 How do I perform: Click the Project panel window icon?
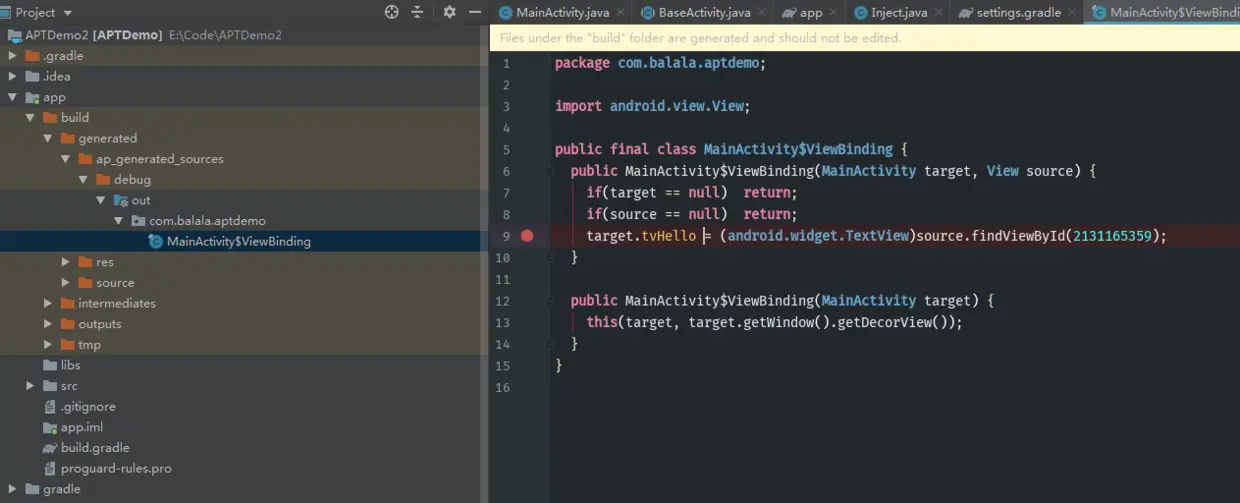[x=4, y=12]
